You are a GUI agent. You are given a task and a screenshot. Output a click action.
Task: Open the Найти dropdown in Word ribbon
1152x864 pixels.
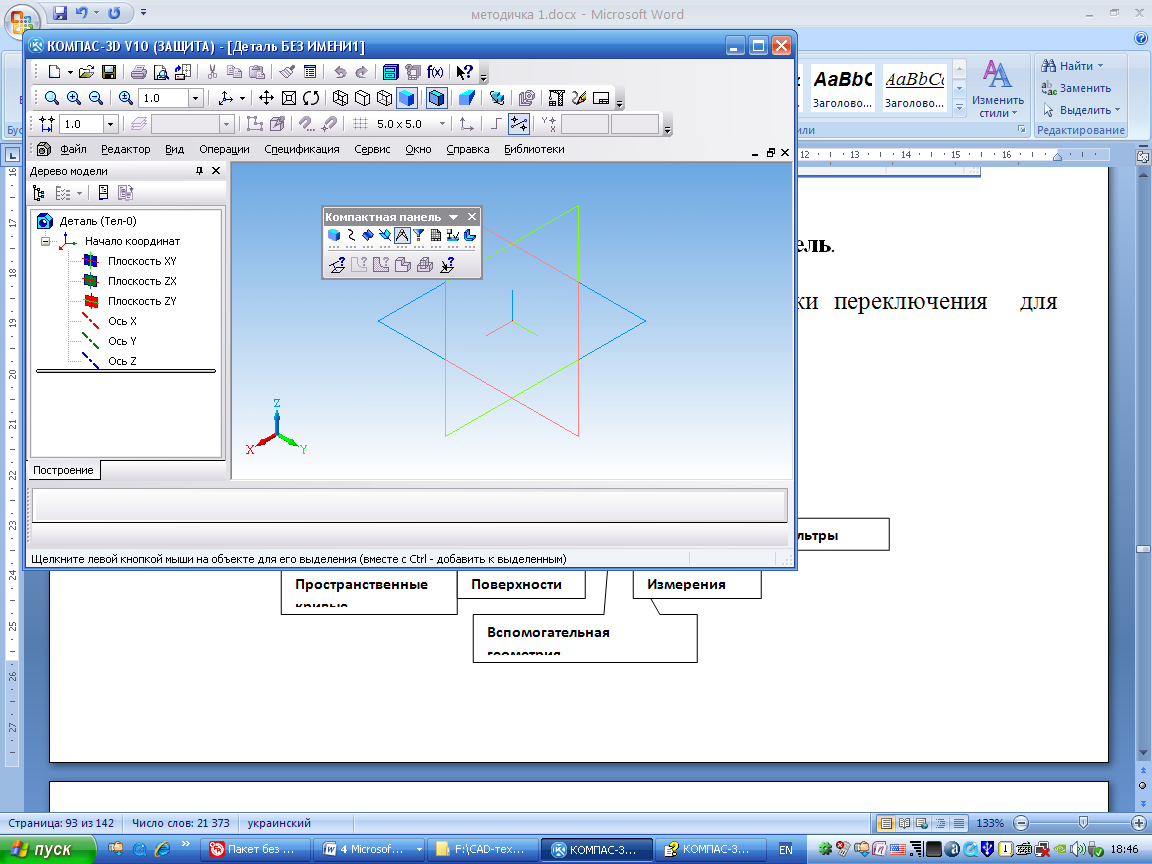tap(1101, 66)
